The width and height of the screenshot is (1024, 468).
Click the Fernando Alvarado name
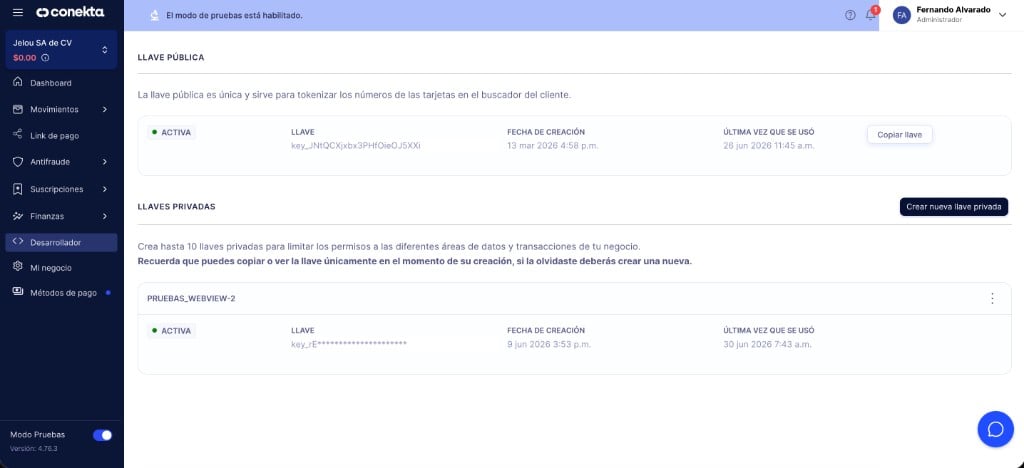953,10
